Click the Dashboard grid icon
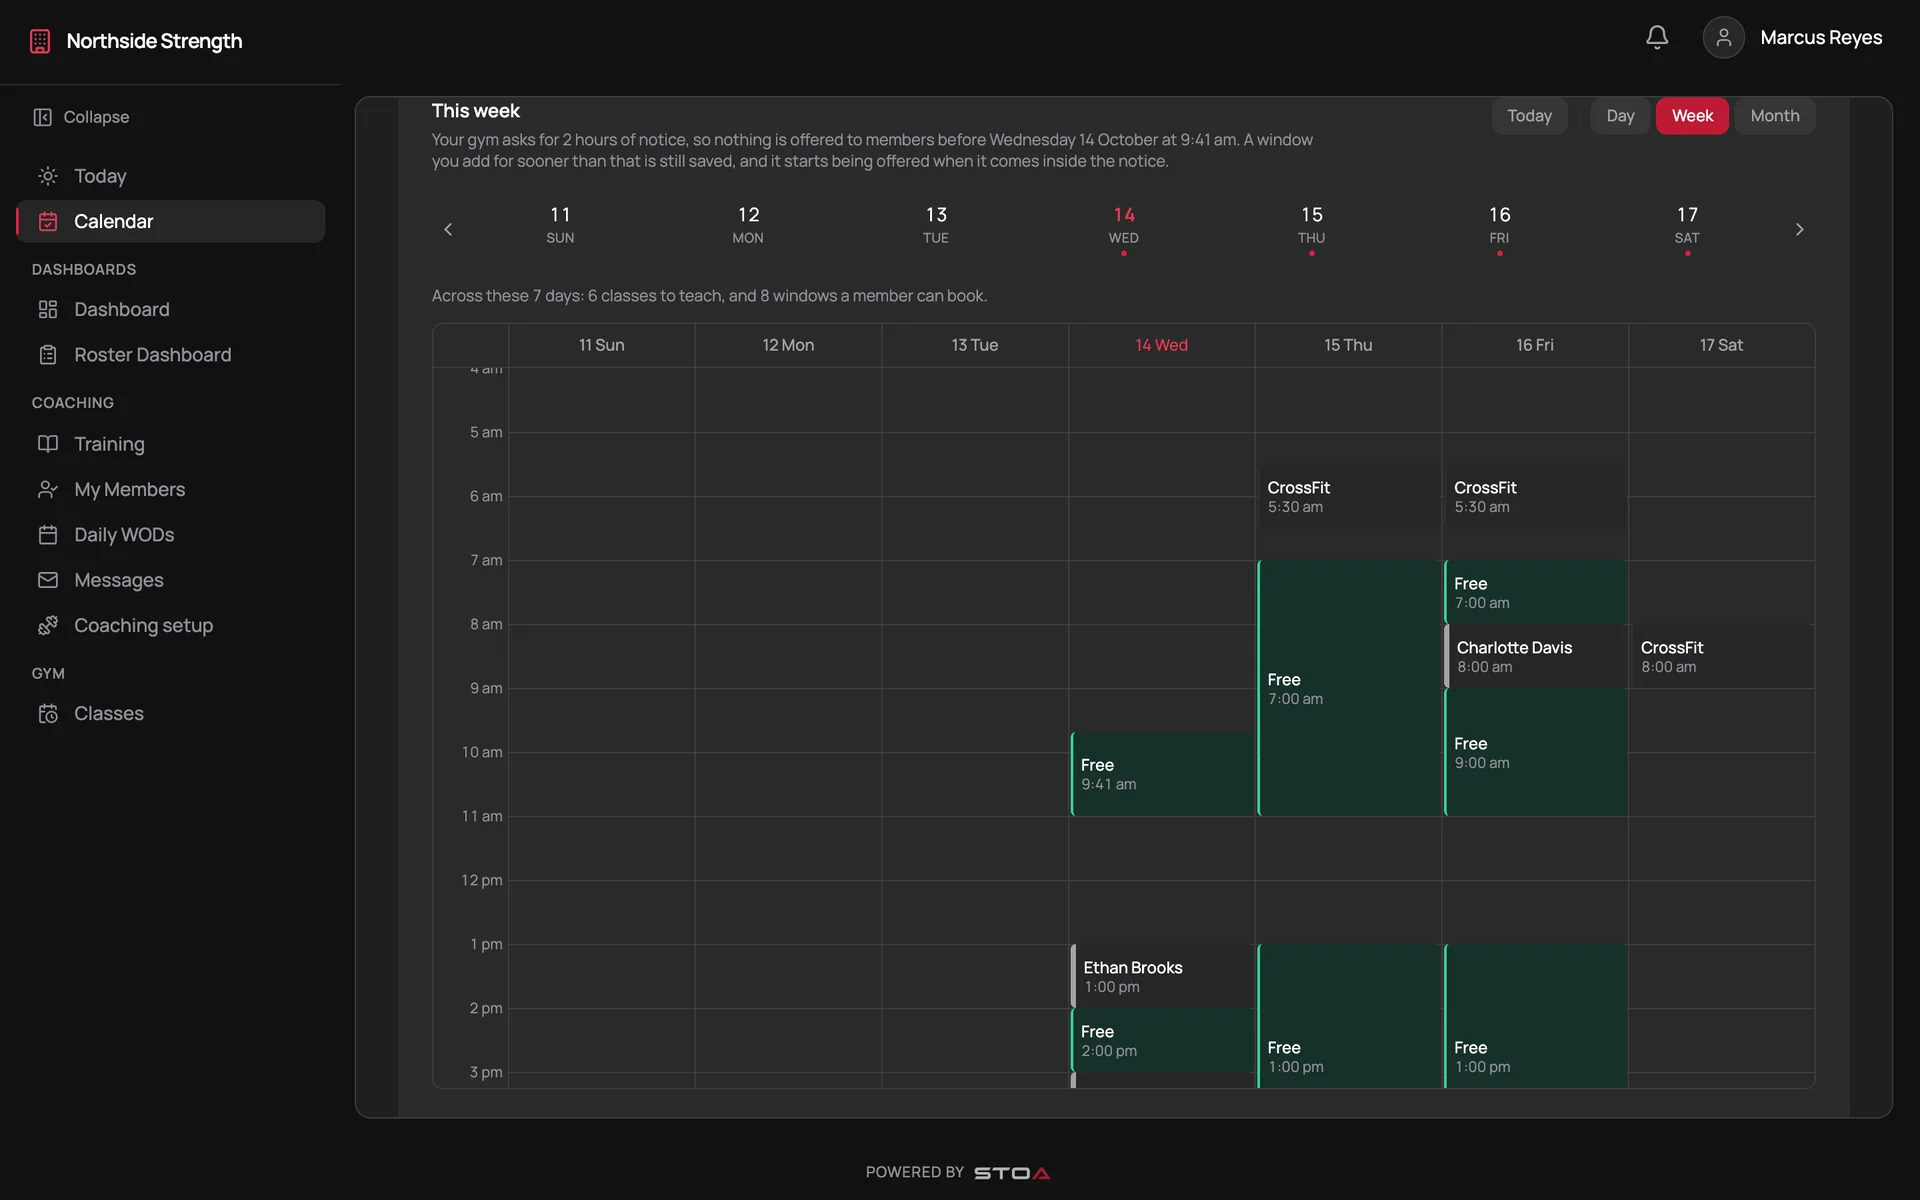1920x1200 pixels. [48, 309]
